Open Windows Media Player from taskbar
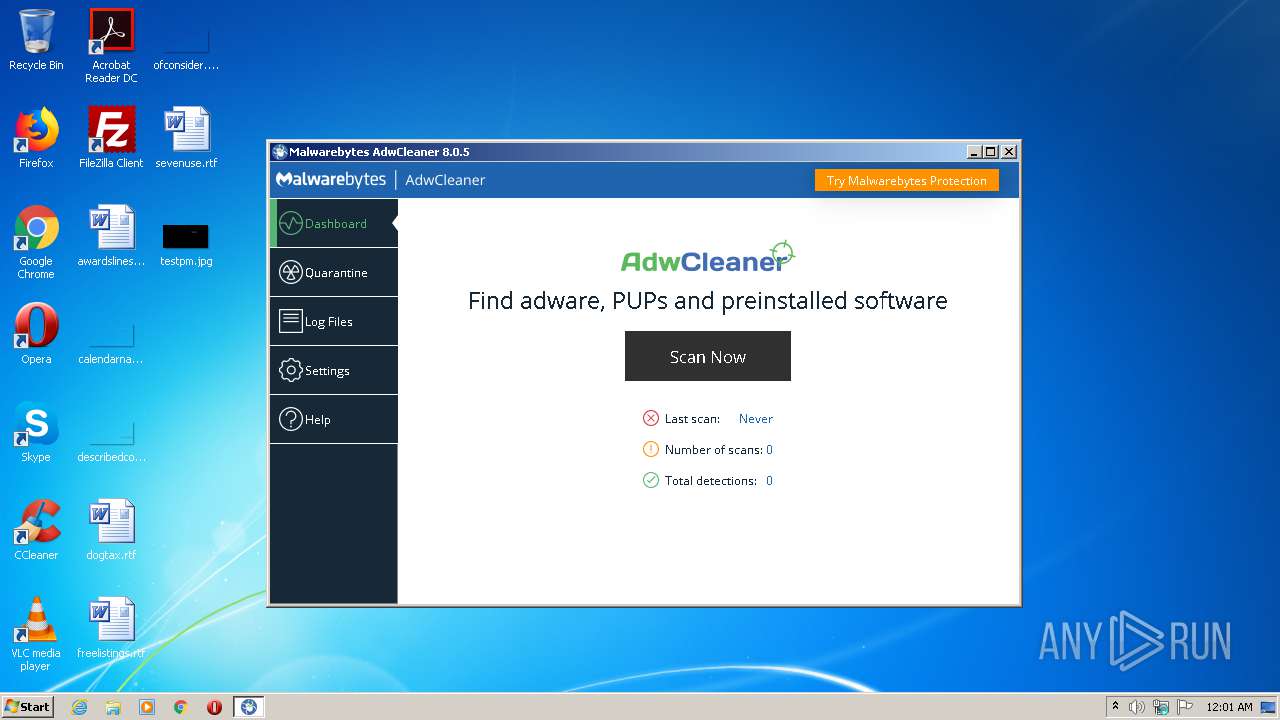The height and width of the screenshot is (720, 1280). [147, 707]
